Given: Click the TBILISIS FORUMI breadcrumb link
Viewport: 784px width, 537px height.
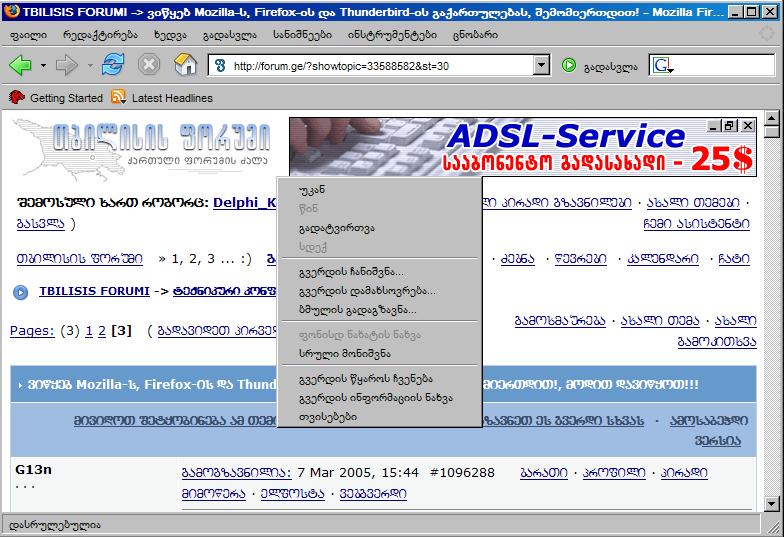Looking at the screenshot, I should point(94,291).
